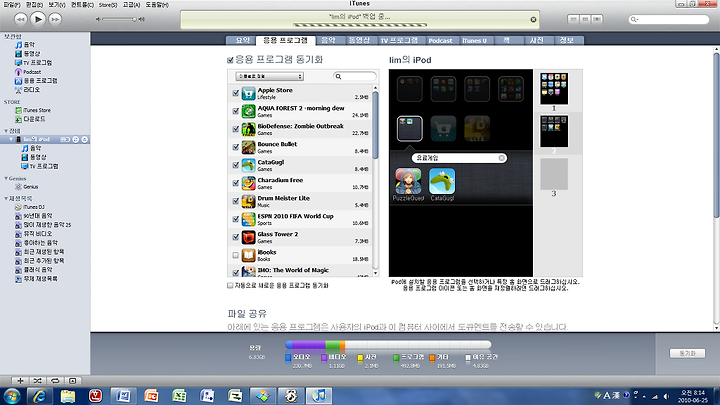
Task: Toggle app sync checkbox in the heading
Action: (231, 60)
